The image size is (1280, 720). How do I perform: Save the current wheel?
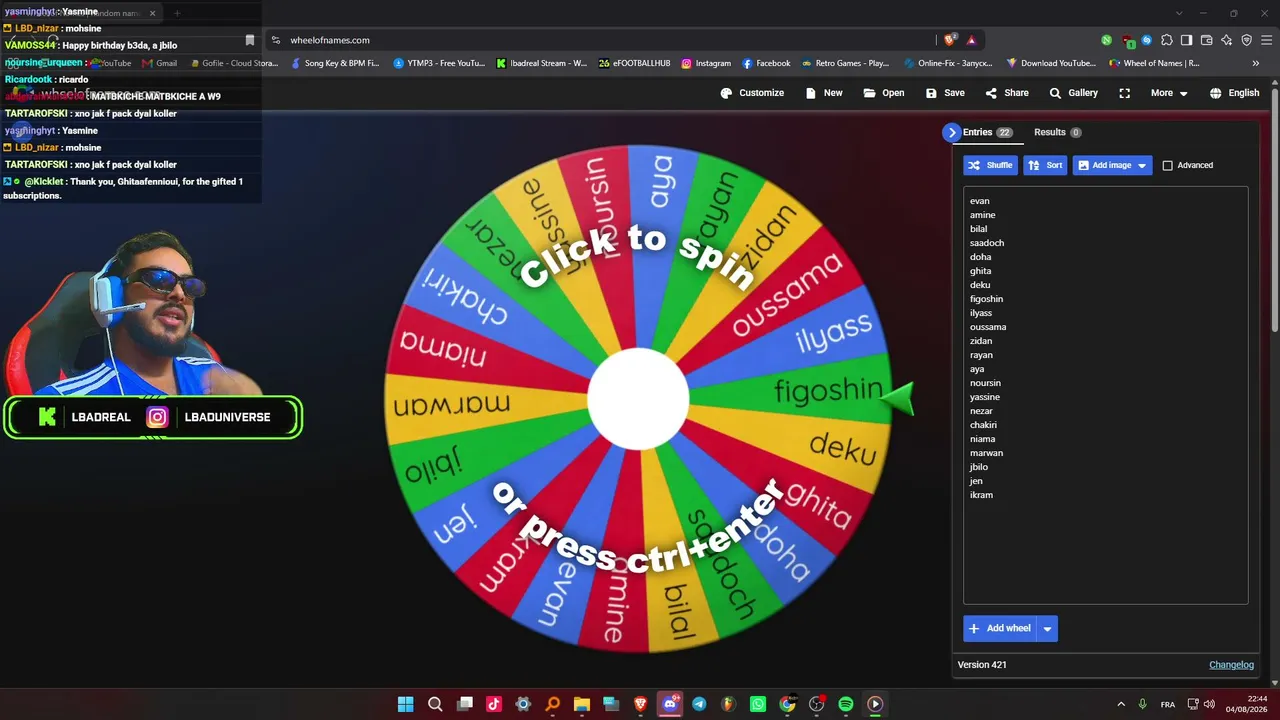(x=945, y=93)
